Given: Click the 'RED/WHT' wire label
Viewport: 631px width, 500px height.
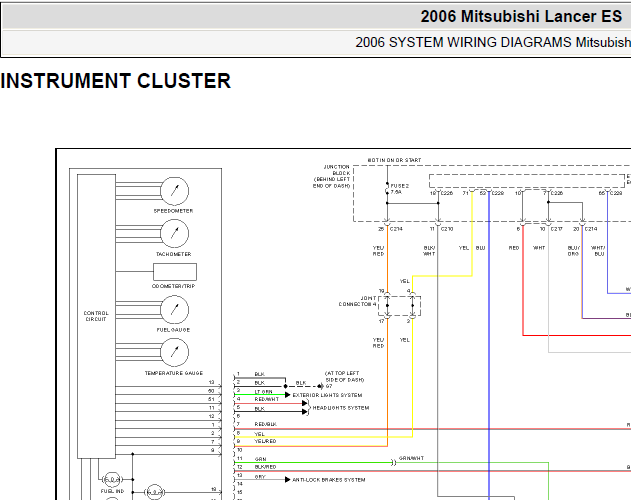Looking at the screenshot, I should point(267,399).
